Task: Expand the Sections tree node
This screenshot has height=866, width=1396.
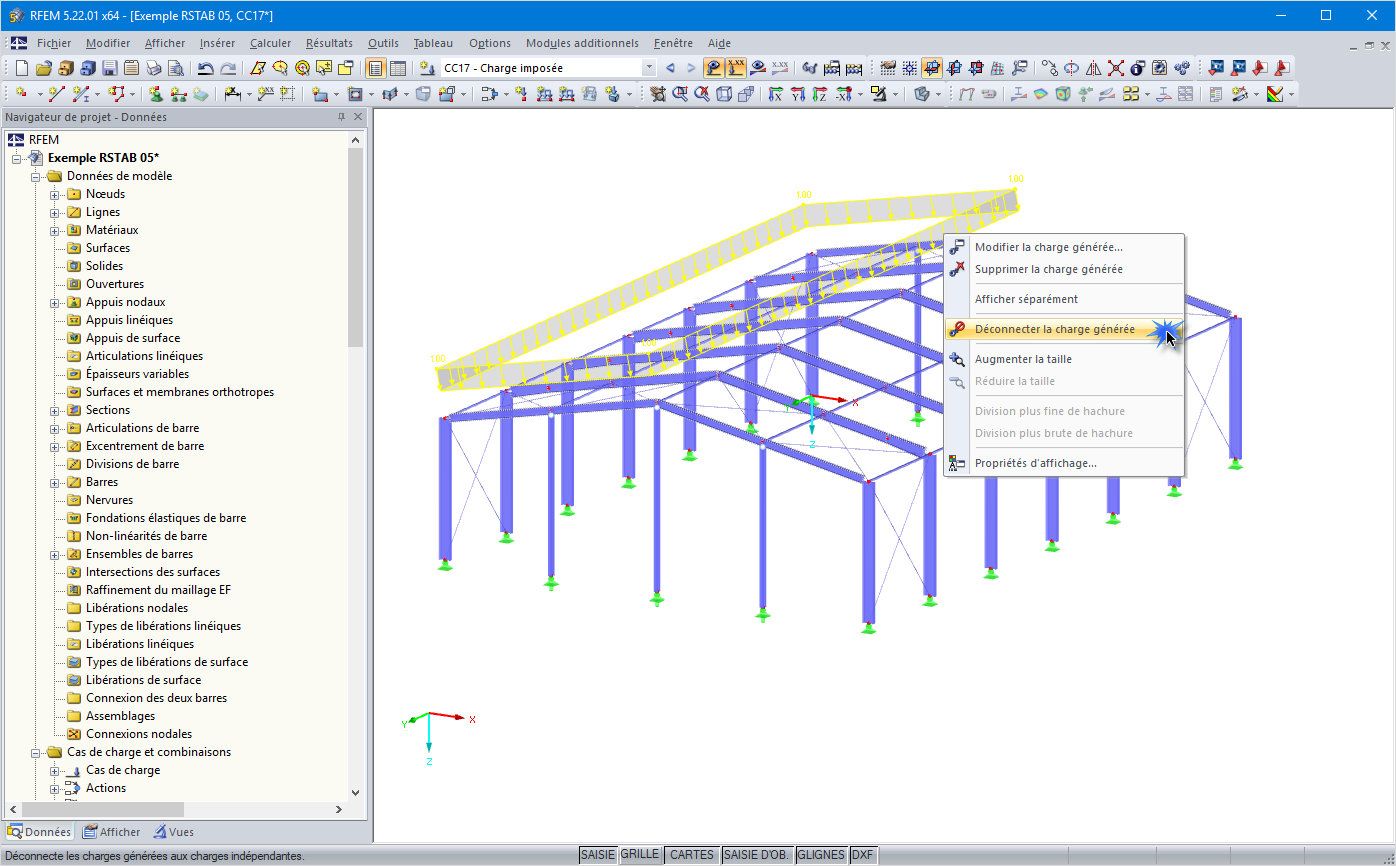Action: click(x=55, y=410)
